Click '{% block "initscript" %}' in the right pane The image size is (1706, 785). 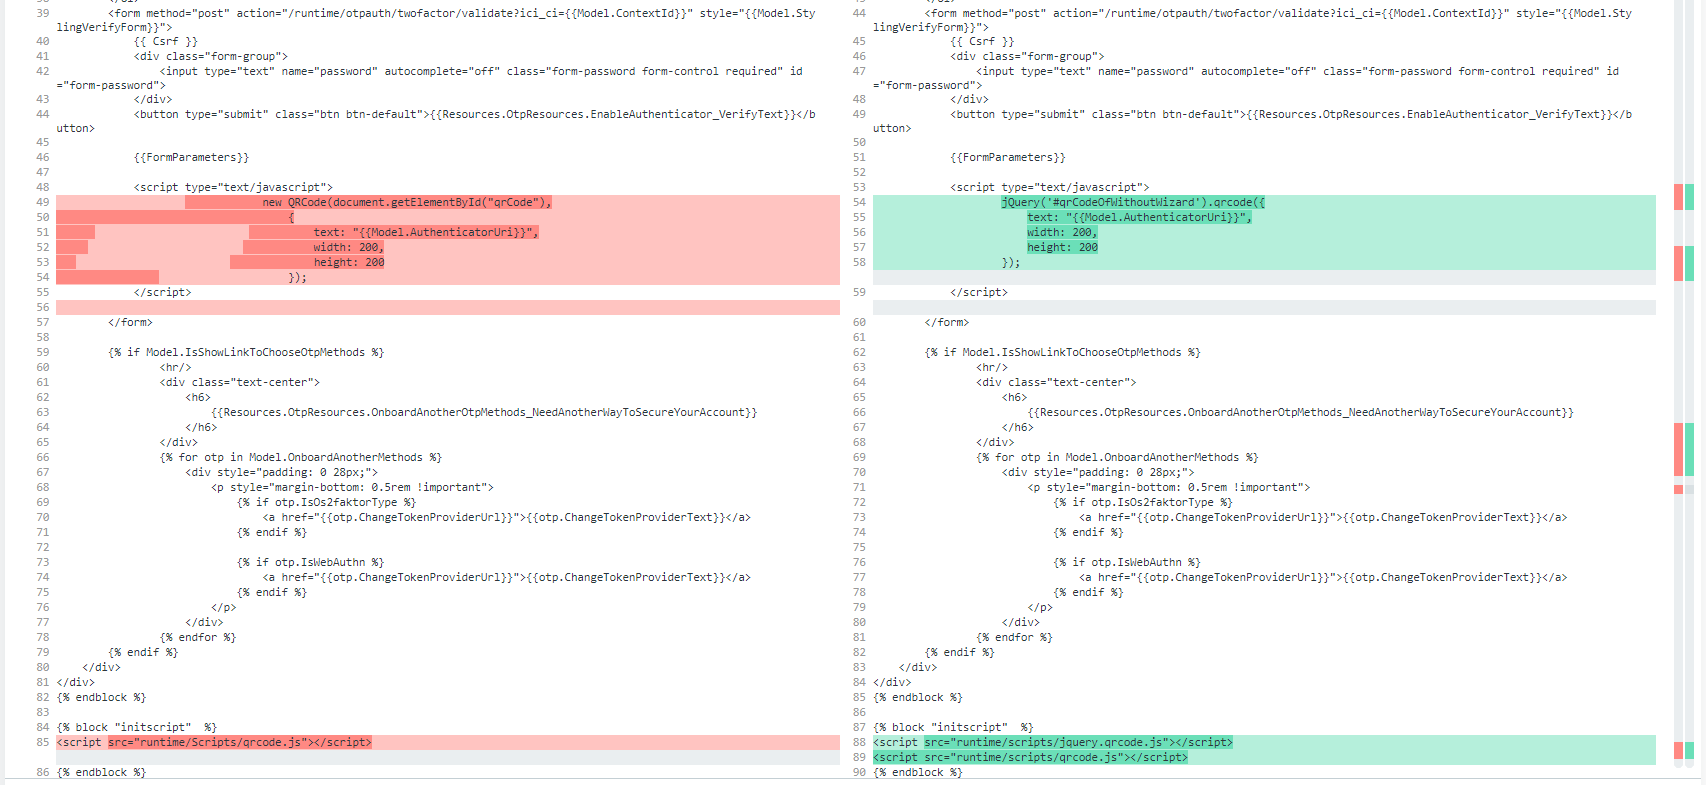[x=953, y=727]
